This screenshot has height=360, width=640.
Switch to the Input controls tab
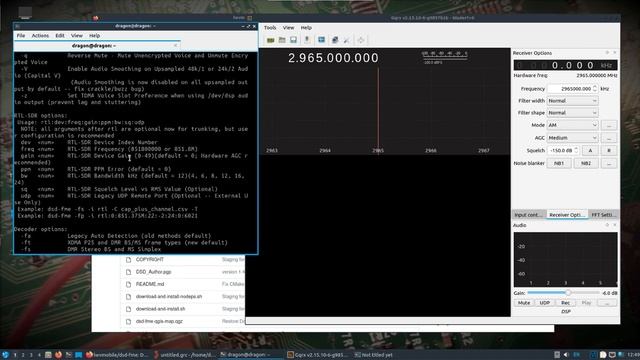pyautogui.click(x=528, y=215)
